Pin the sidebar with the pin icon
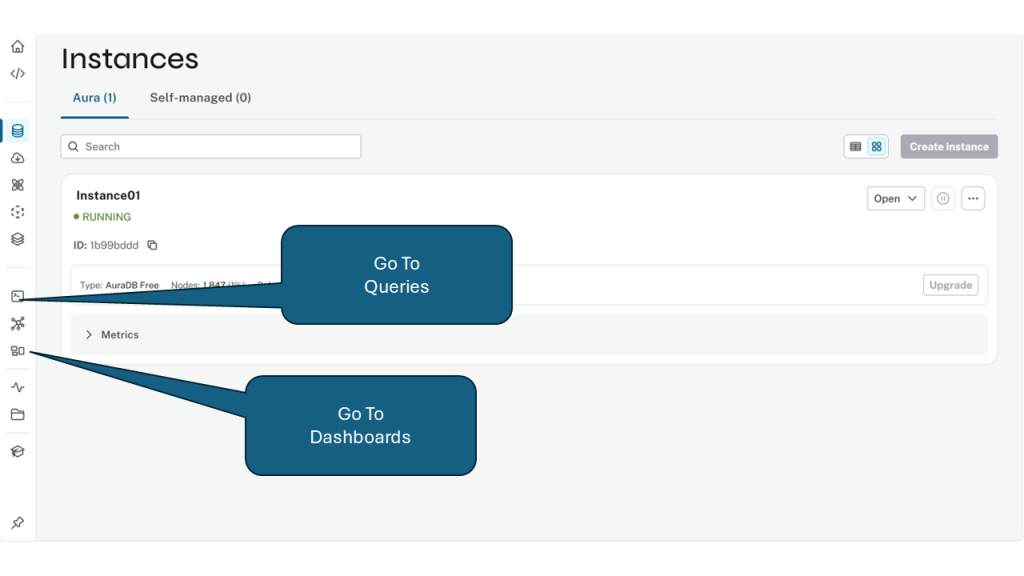Image resolution: width=1024 pixels, height=576 pixels. click(x=17, y=523)
